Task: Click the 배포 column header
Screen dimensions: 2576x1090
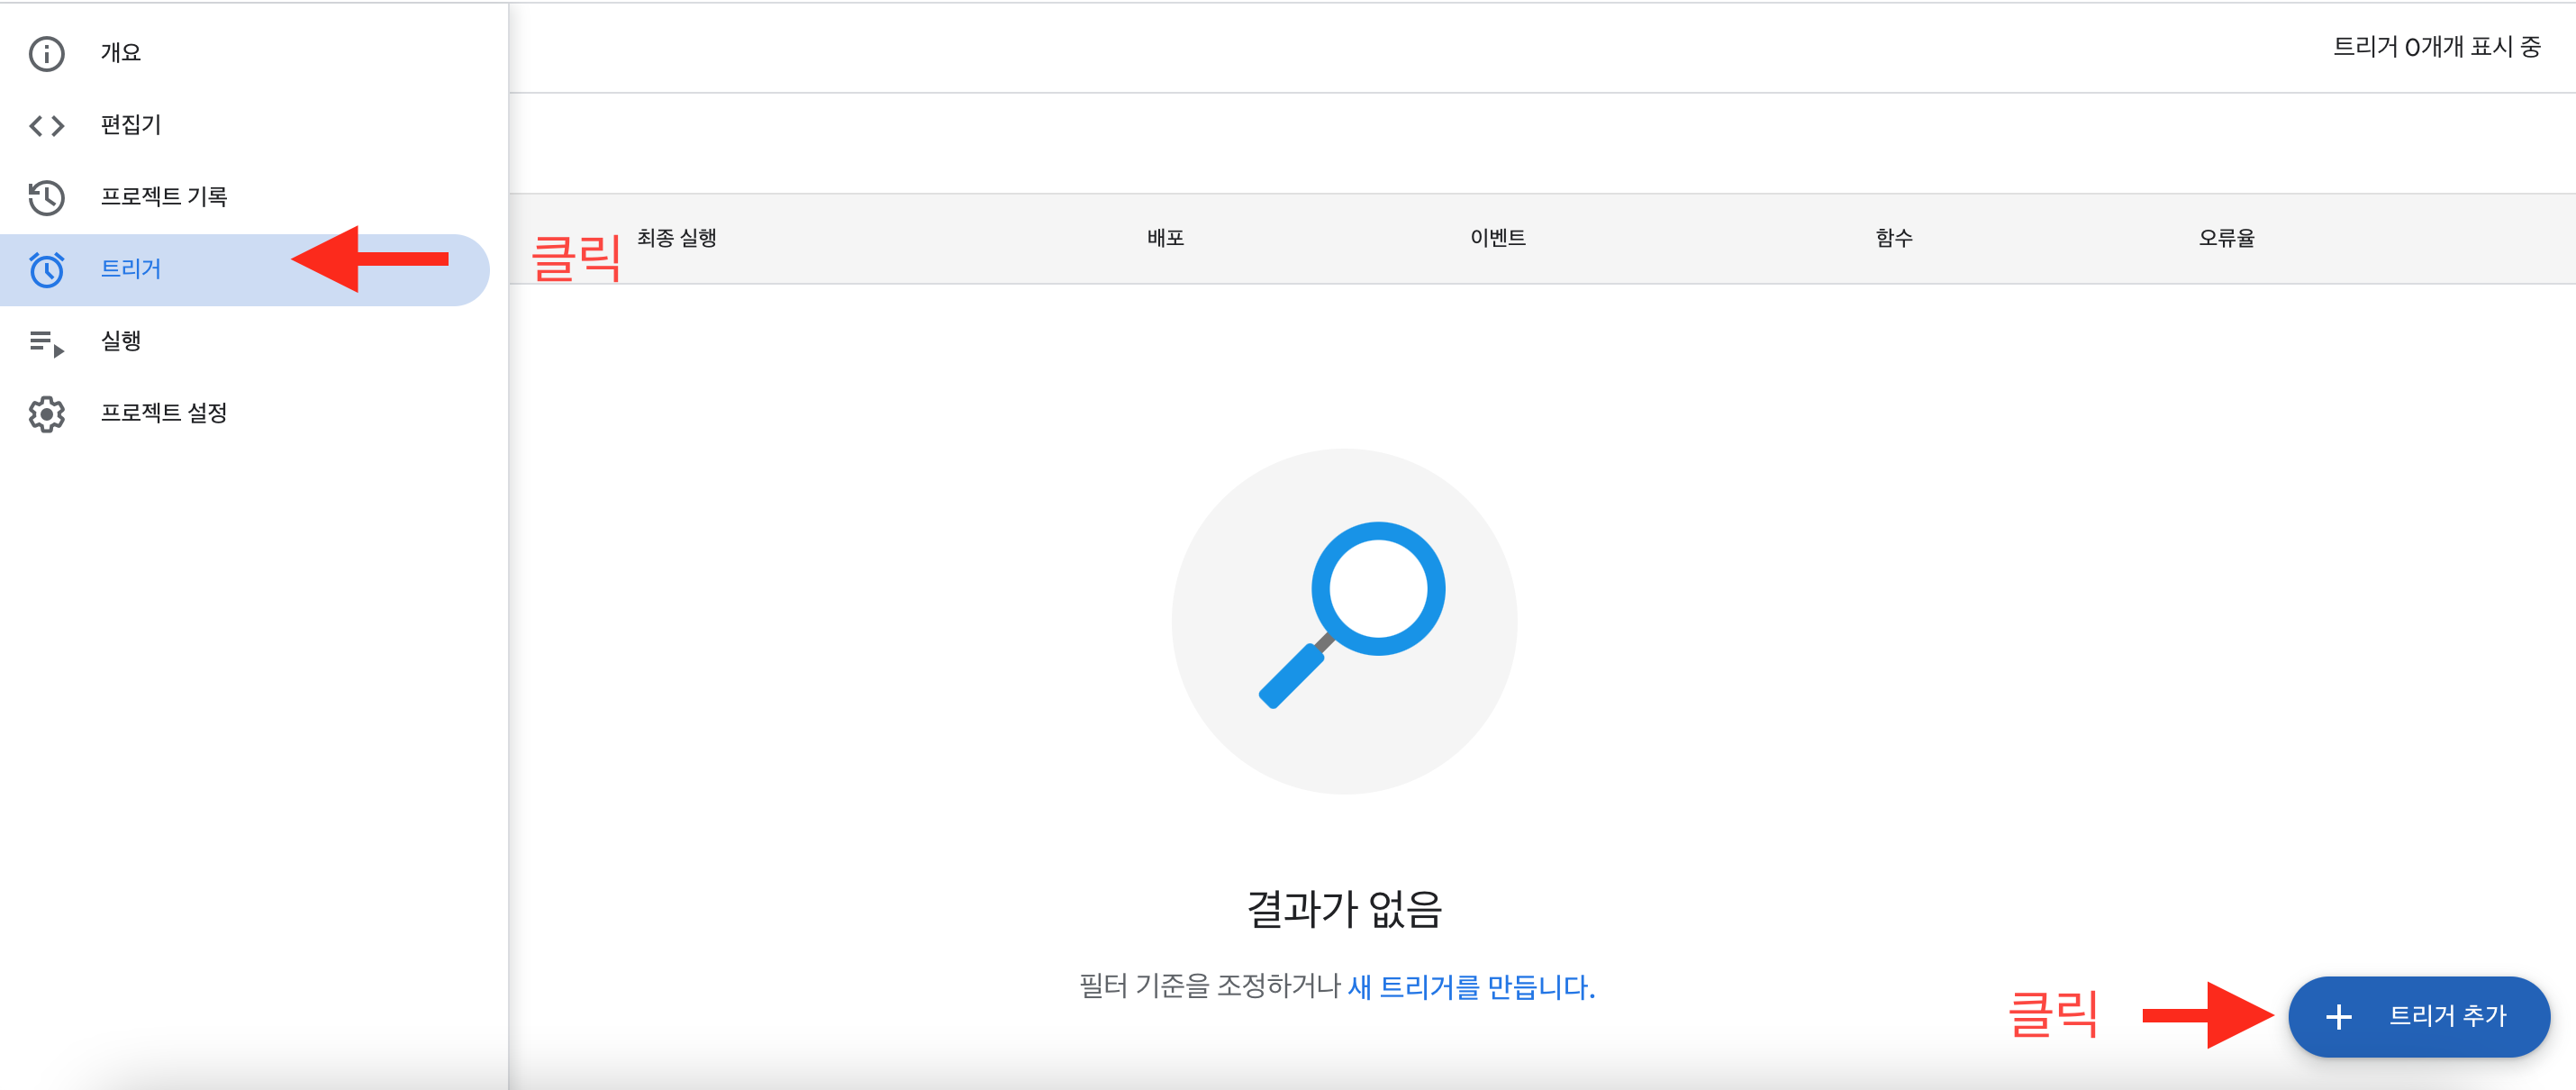Action: click(x=1165, y=238)
